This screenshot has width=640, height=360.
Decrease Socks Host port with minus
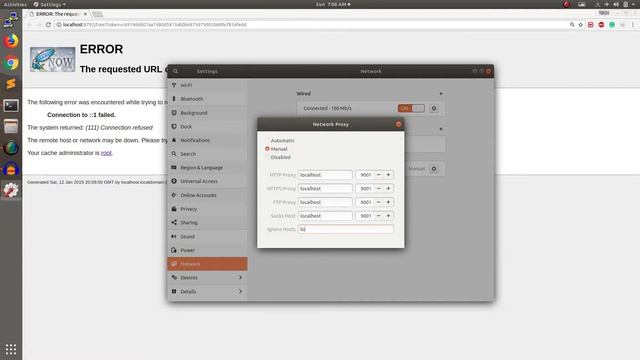379,216
